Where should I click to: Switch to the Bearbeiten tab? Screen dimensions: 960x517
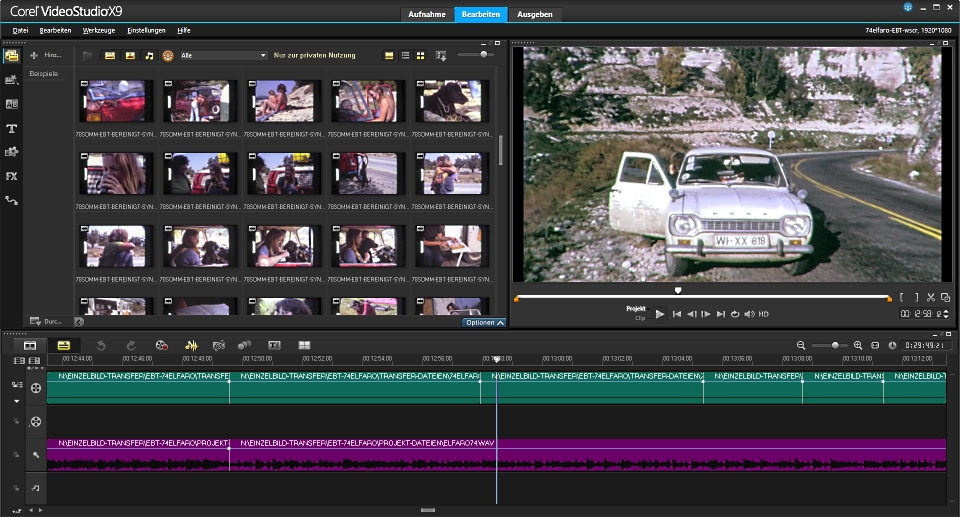[481, 14]
